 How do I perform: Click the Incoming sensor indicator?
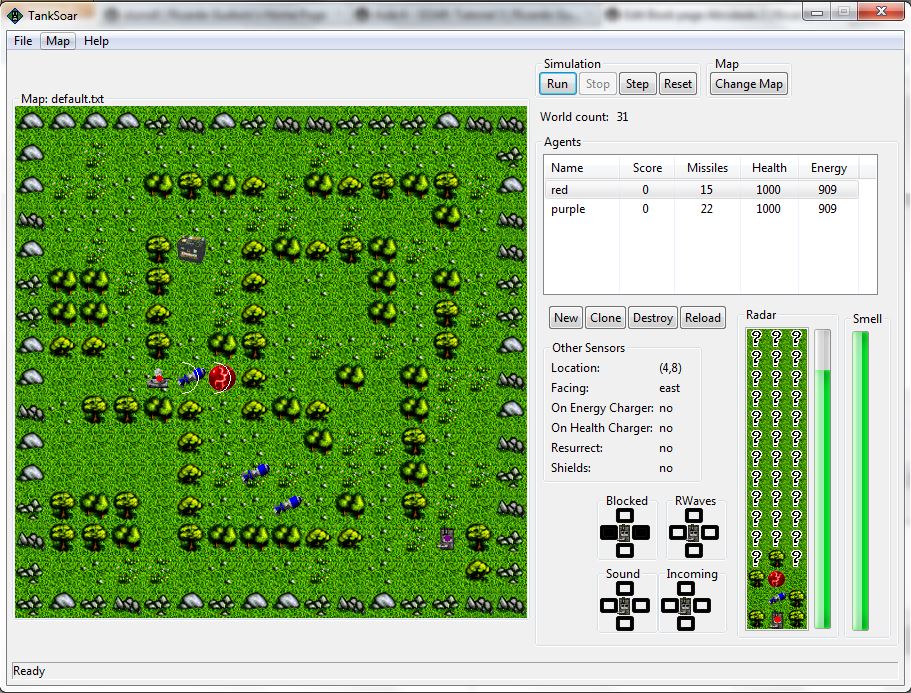(x=686, y=605)
